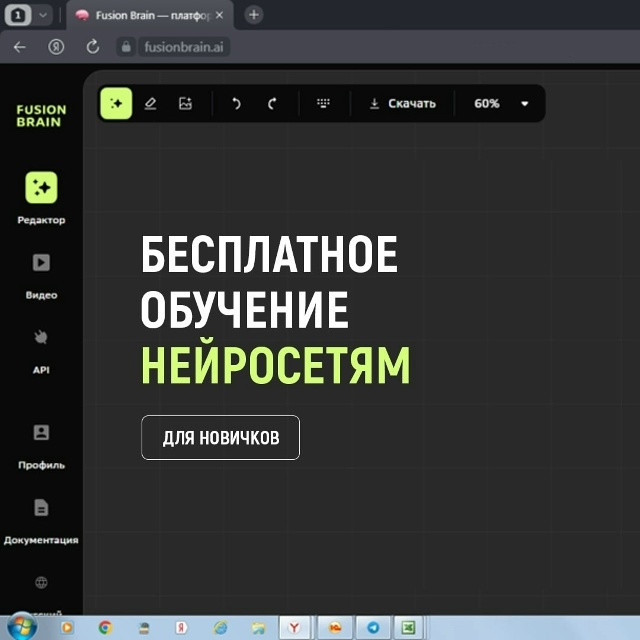This screenshot has width=640, height=640.
Task: Click the Yandex home button in browser
Action: 56,47
